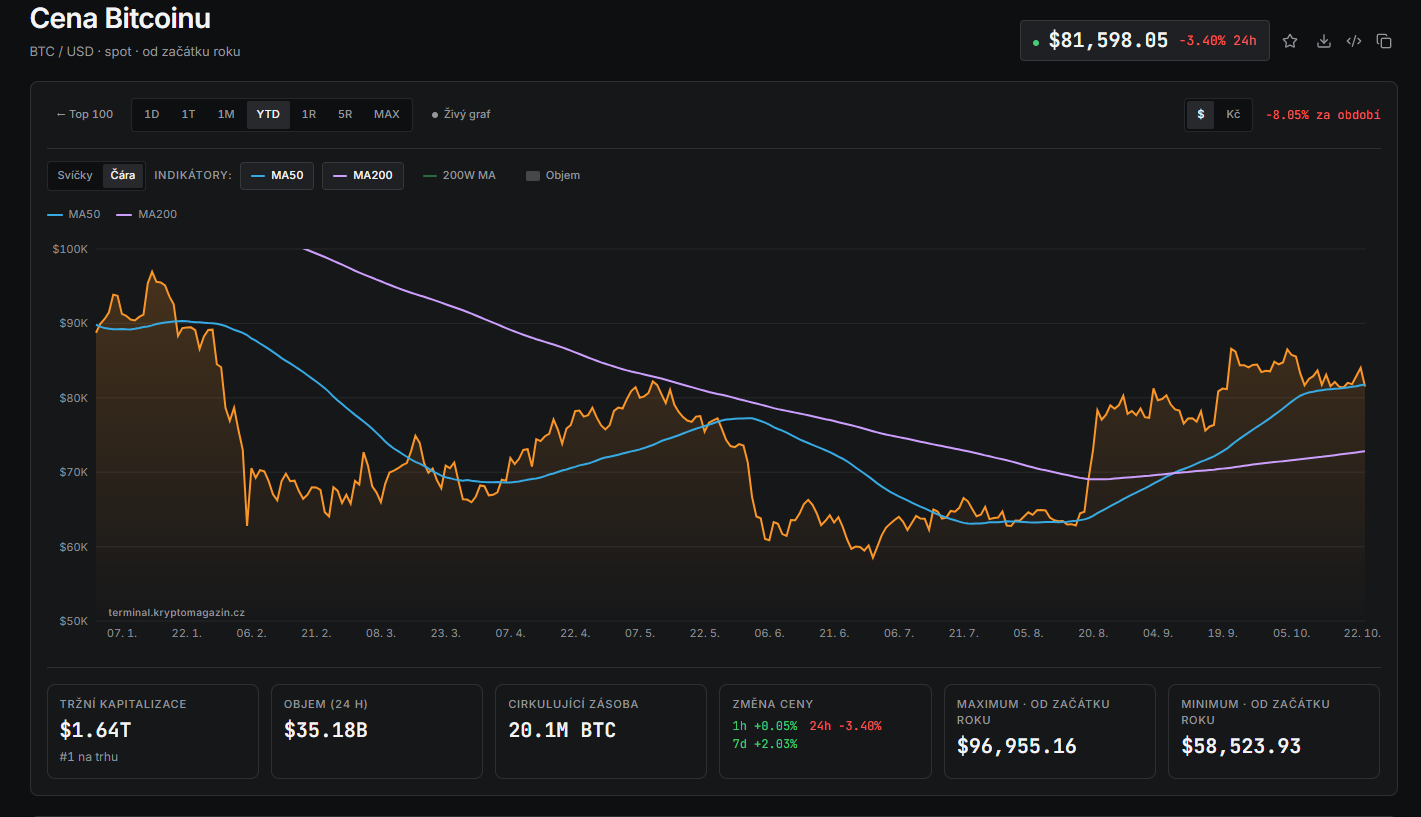The image size is (1421, 817).
Task: Click the $58,523.93 minimum value
Action: click(1241, 746)
